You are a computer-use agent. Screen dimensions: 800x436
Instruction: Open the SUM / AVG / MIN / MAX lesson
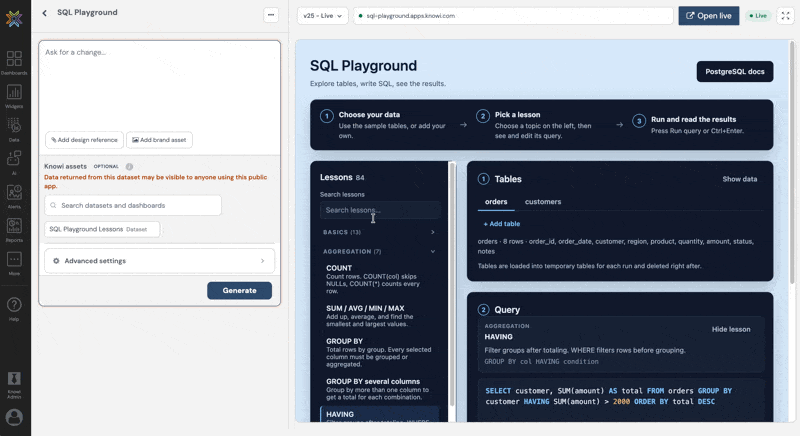click(x=379, y=316)
